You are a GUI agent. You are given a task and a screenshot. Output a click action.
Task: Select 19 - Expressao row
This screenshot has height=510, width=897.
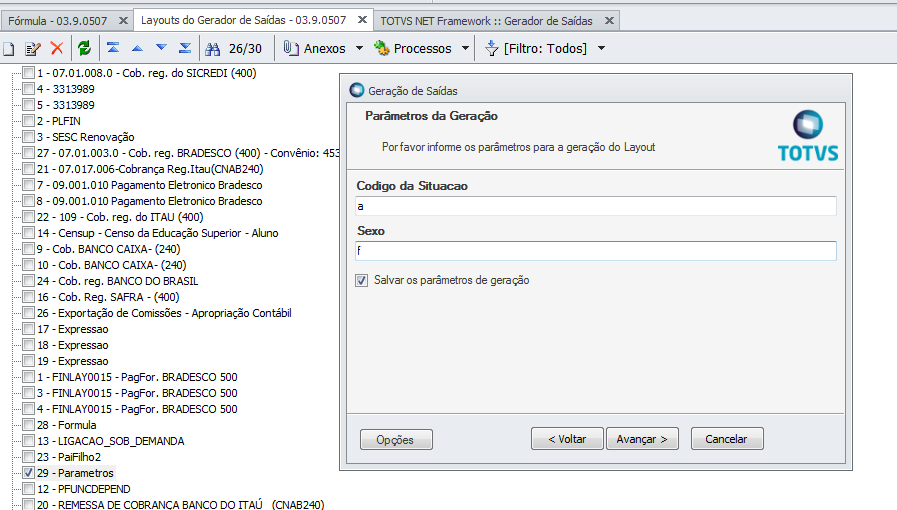[73, 361]
